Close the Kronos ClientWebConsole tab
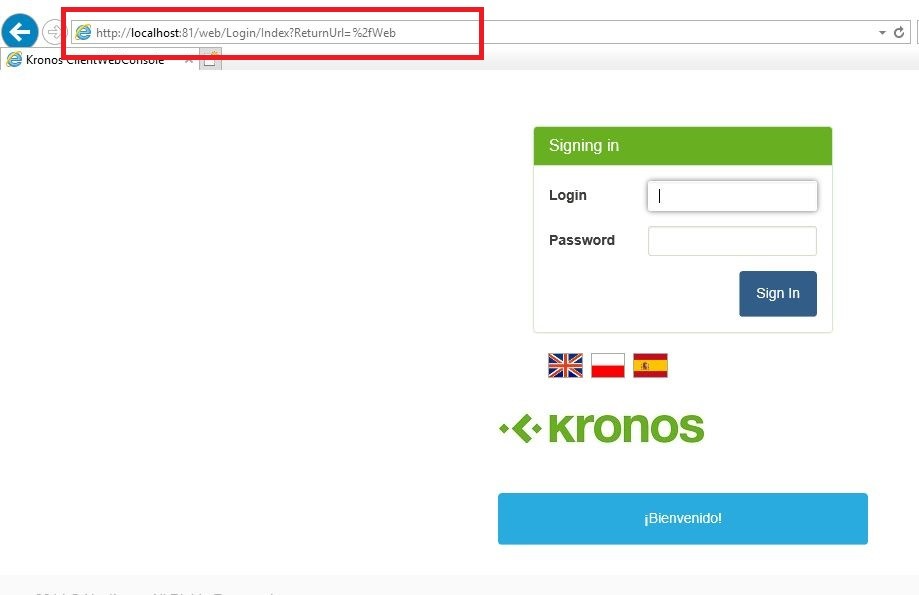The width and height of the screenshot is (919, 595). tap(189, 60)
